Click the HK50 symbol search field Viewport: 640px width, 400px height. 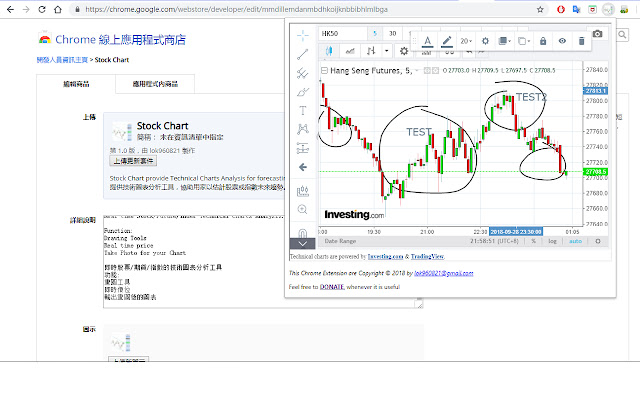coord(343,33)
